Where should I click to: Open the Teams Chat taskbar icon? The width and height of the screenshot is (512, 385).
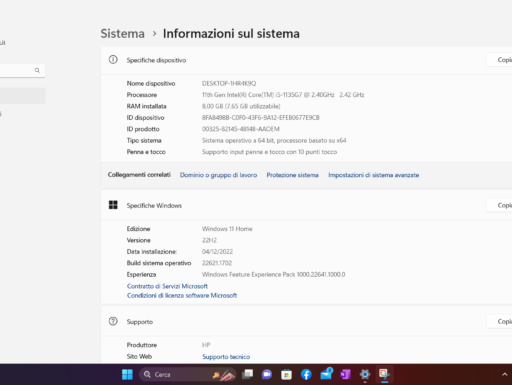click(267, 374)
